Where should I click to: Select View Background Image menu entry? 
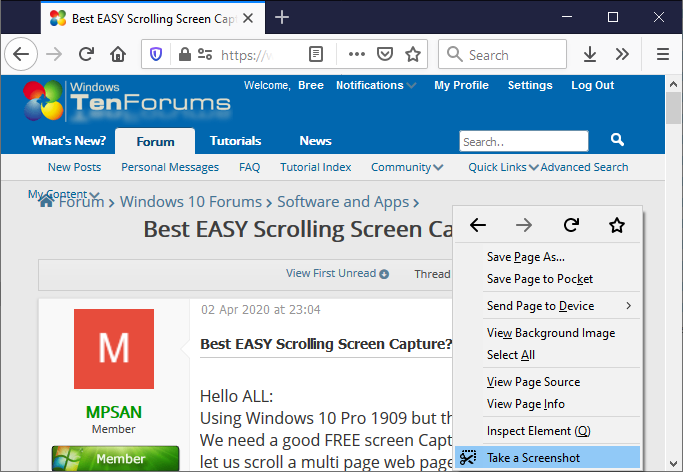pos(548,333)
